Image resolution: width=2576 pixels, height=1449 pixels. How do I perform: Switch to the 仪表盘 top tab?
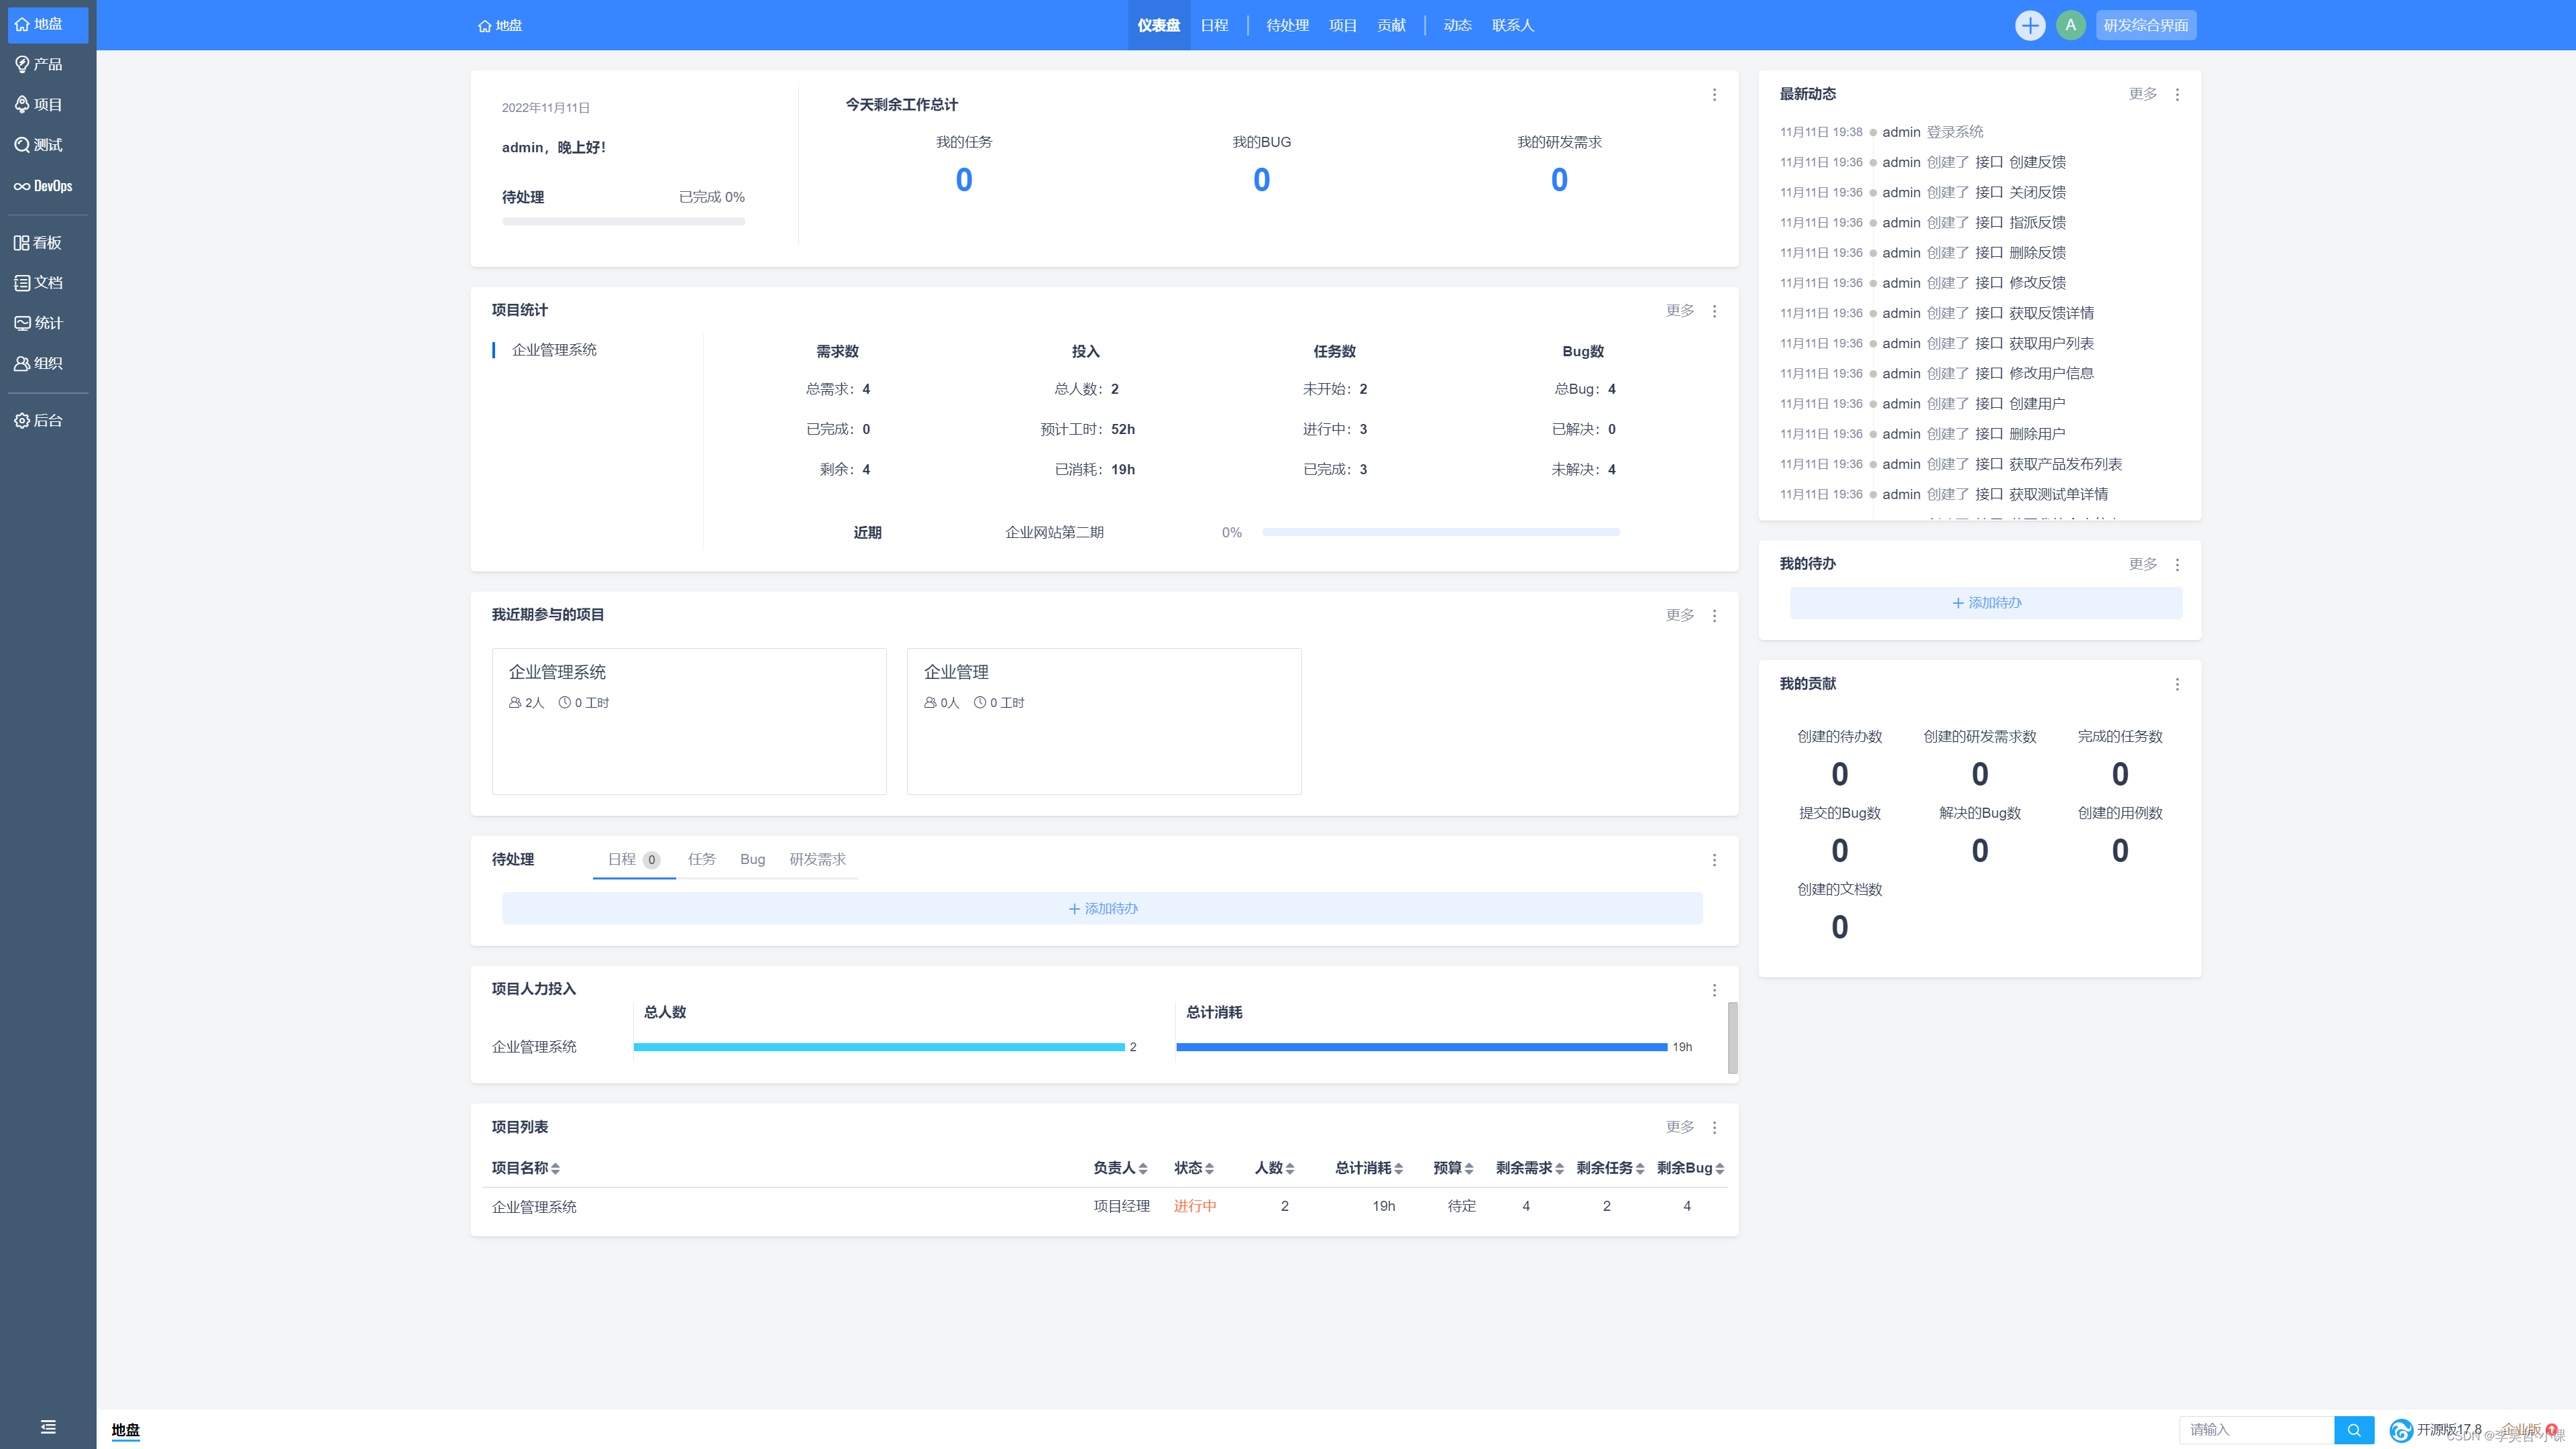point(1158,25)
